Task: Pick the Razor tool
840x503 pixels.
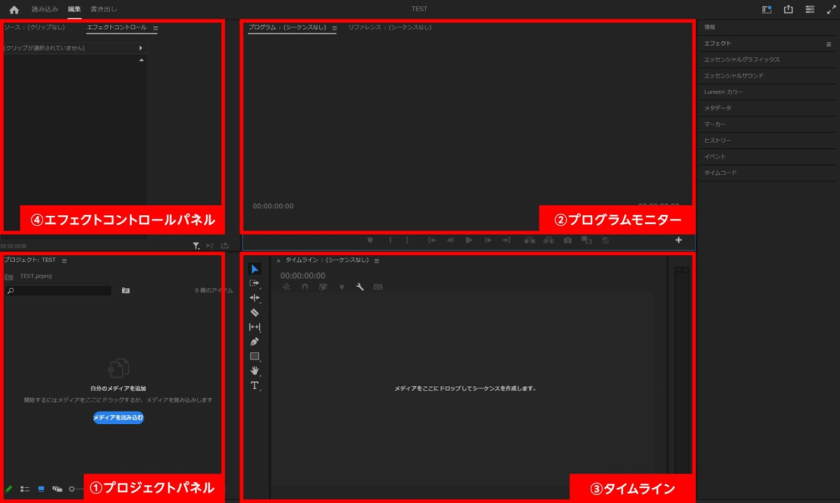Action: point(254,312)
